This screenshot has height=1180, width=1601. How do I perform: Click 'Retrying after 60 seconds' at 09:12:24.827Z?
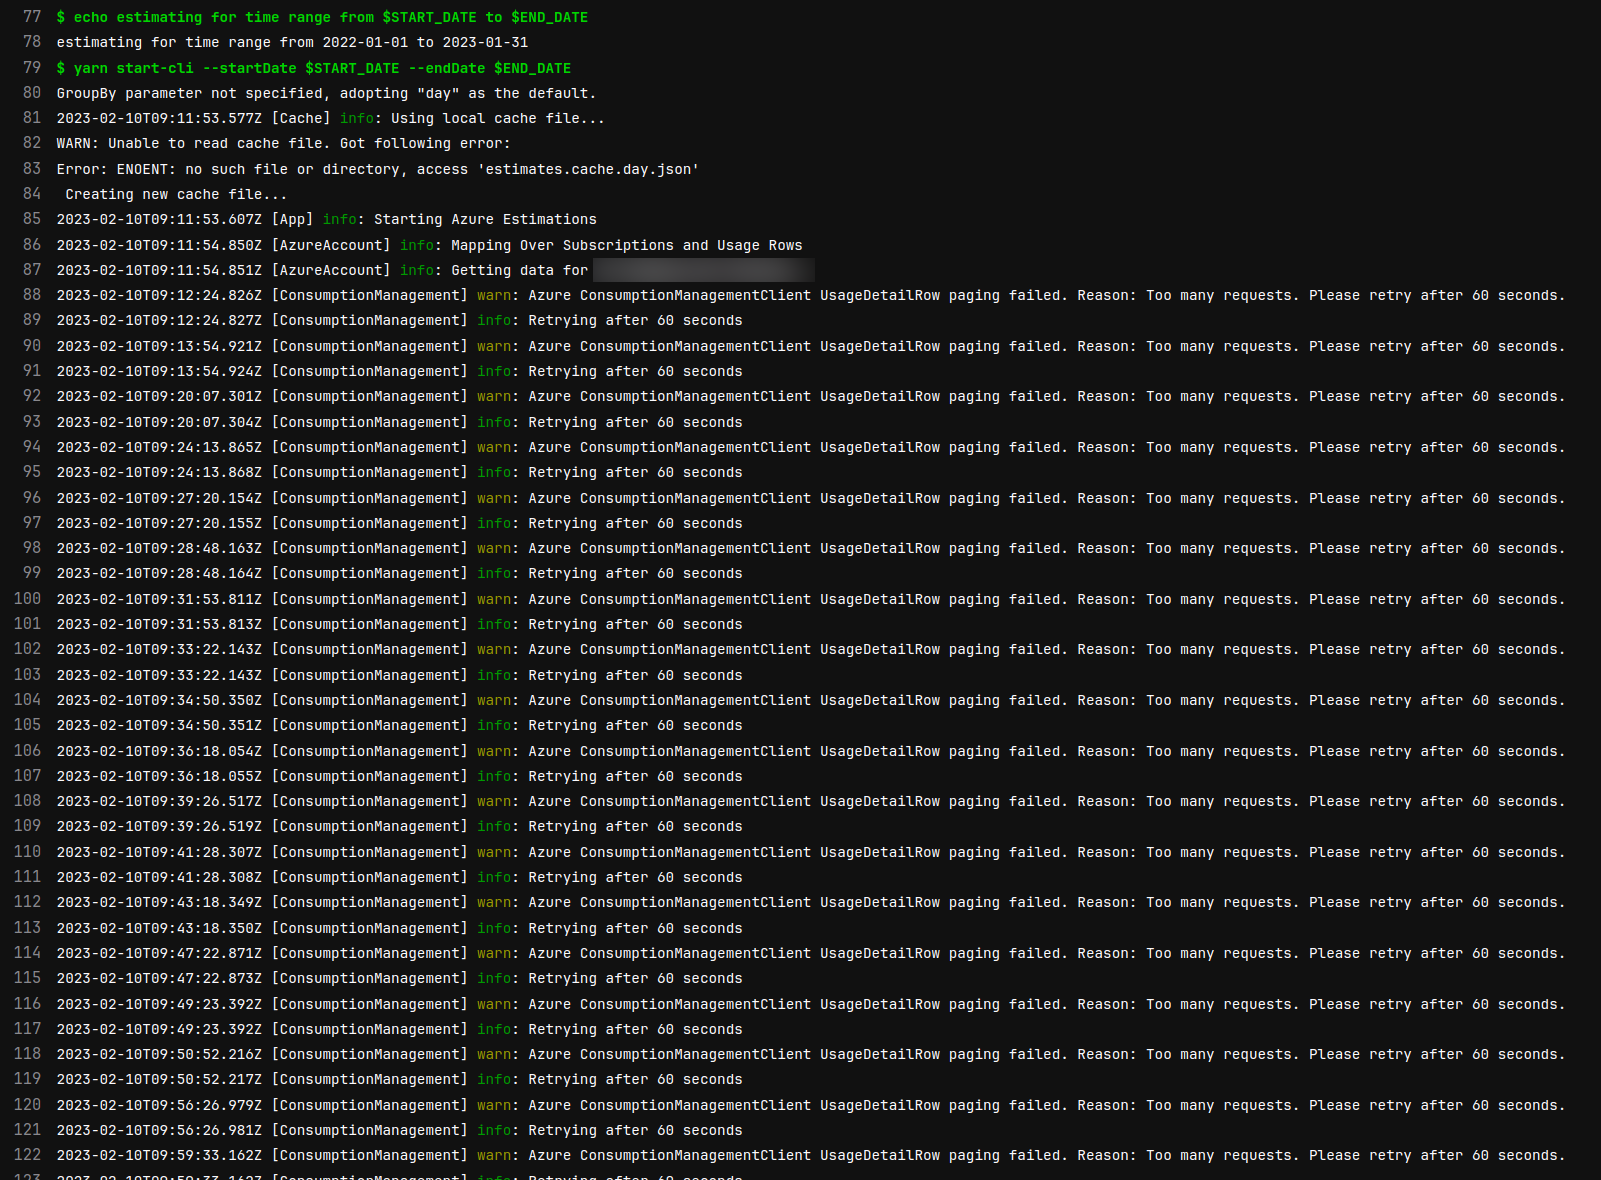tap(399, 320)
